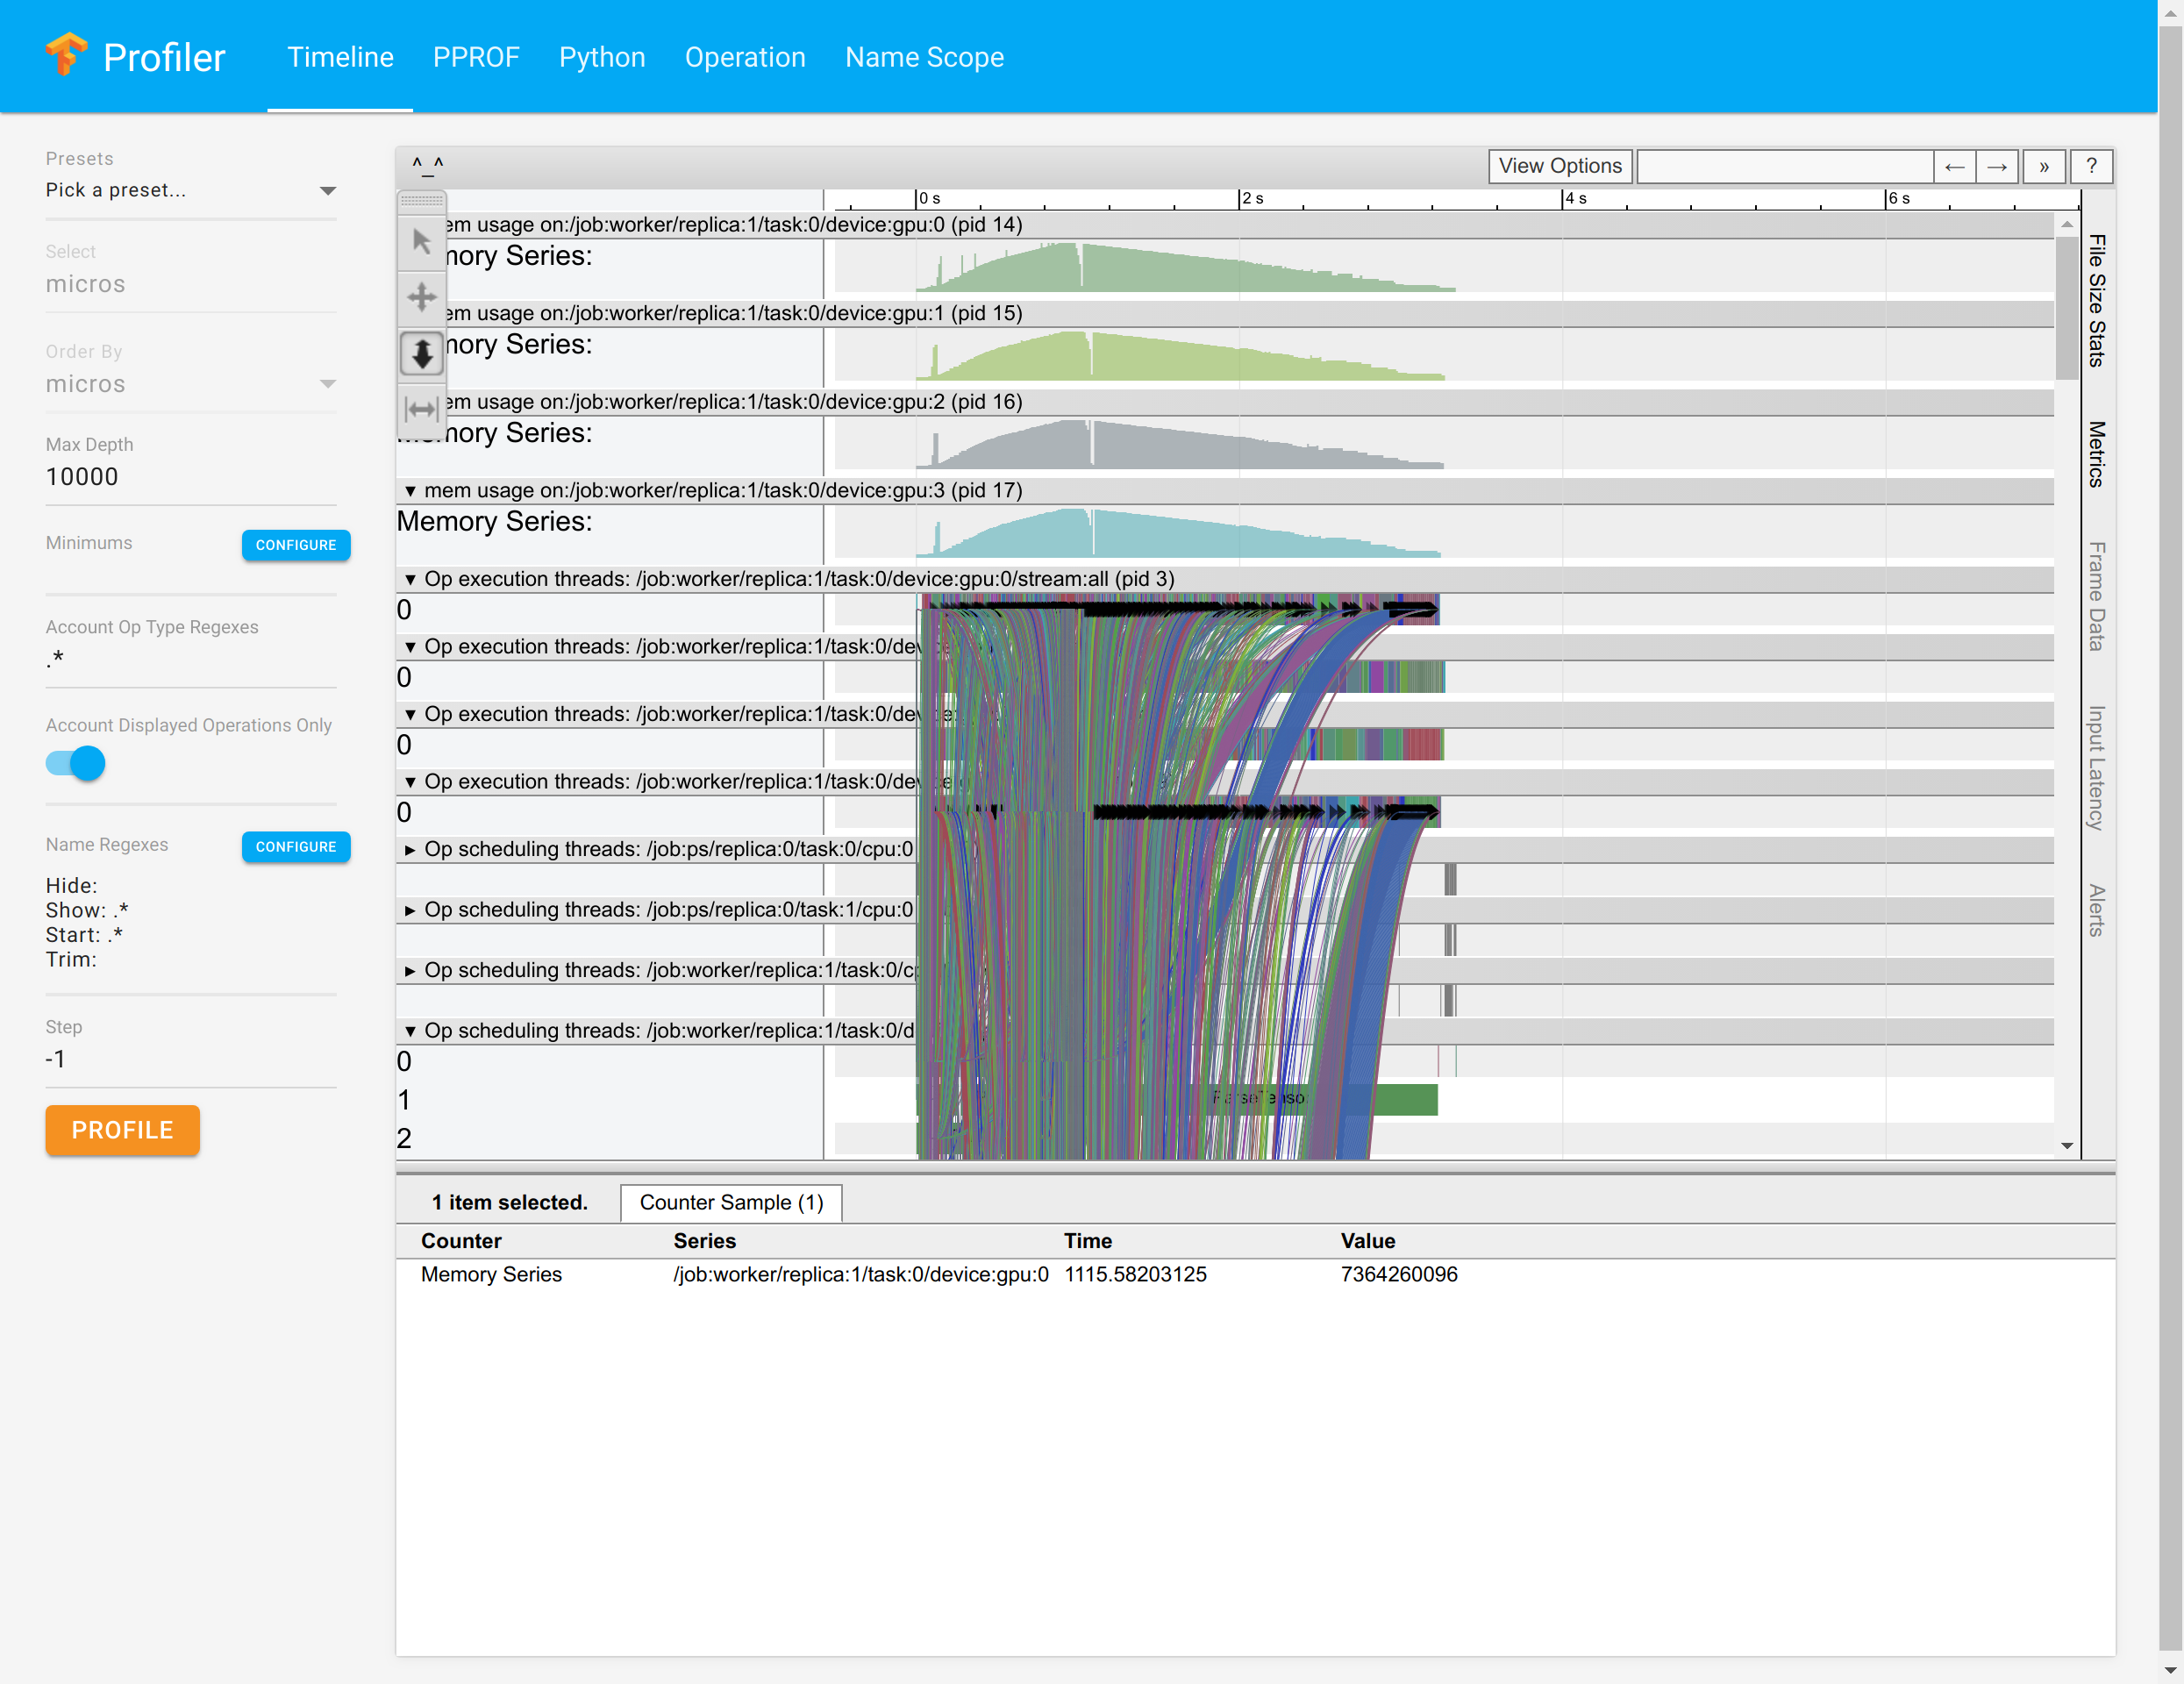Go to previous search result arrow
The width and height of the screenshot is (2184, 1684).
click(1954, 166)
